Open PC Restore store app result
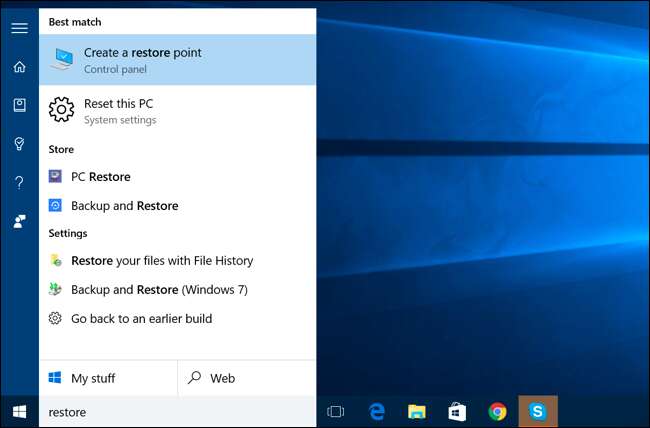This screenshot has height=428, width=650. pyautogui.click(x=100, y=177)
